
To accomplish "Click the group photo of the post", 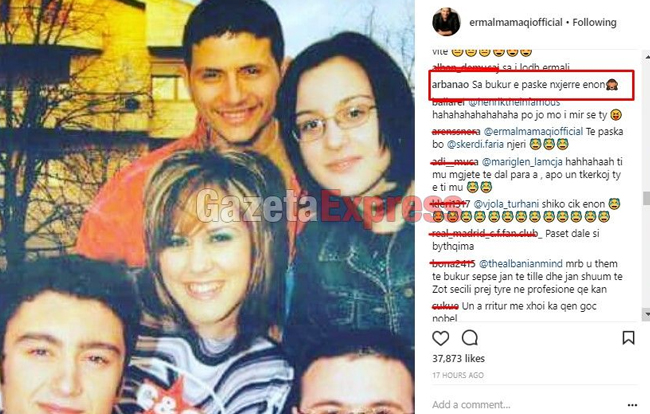I will point(207,207).
